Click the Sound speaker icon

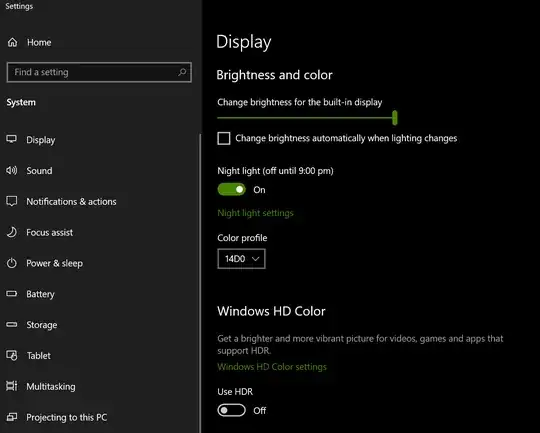coord(11,170)
